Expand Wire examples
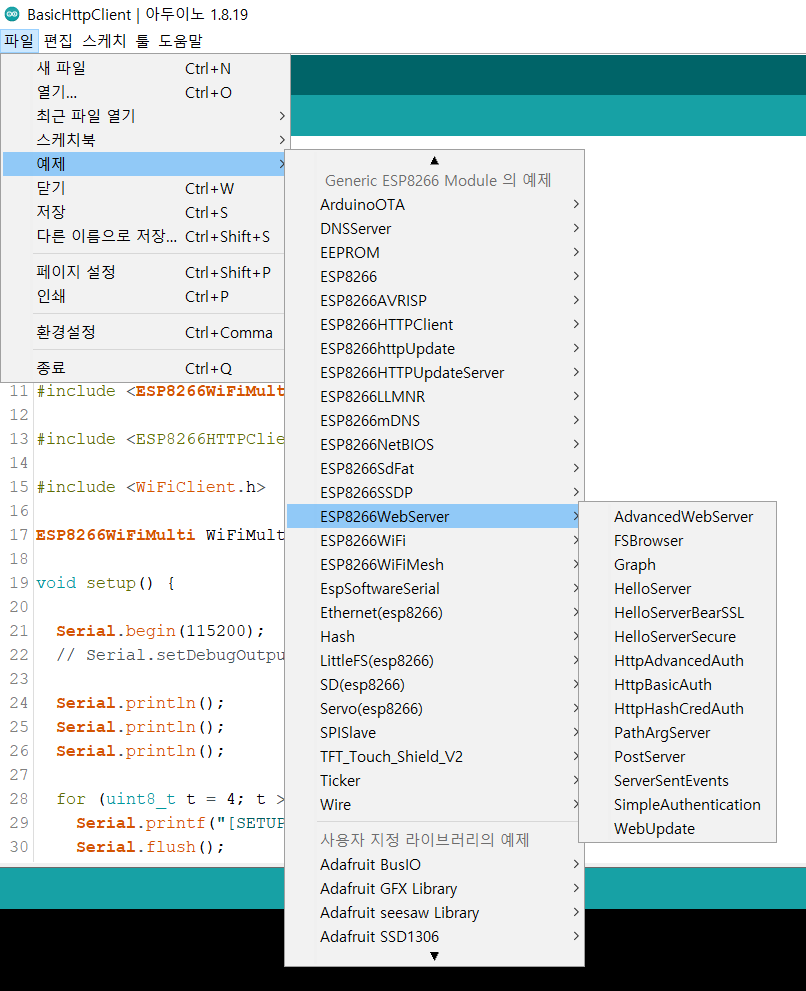 pyautogui.click(x=434, y=805)
